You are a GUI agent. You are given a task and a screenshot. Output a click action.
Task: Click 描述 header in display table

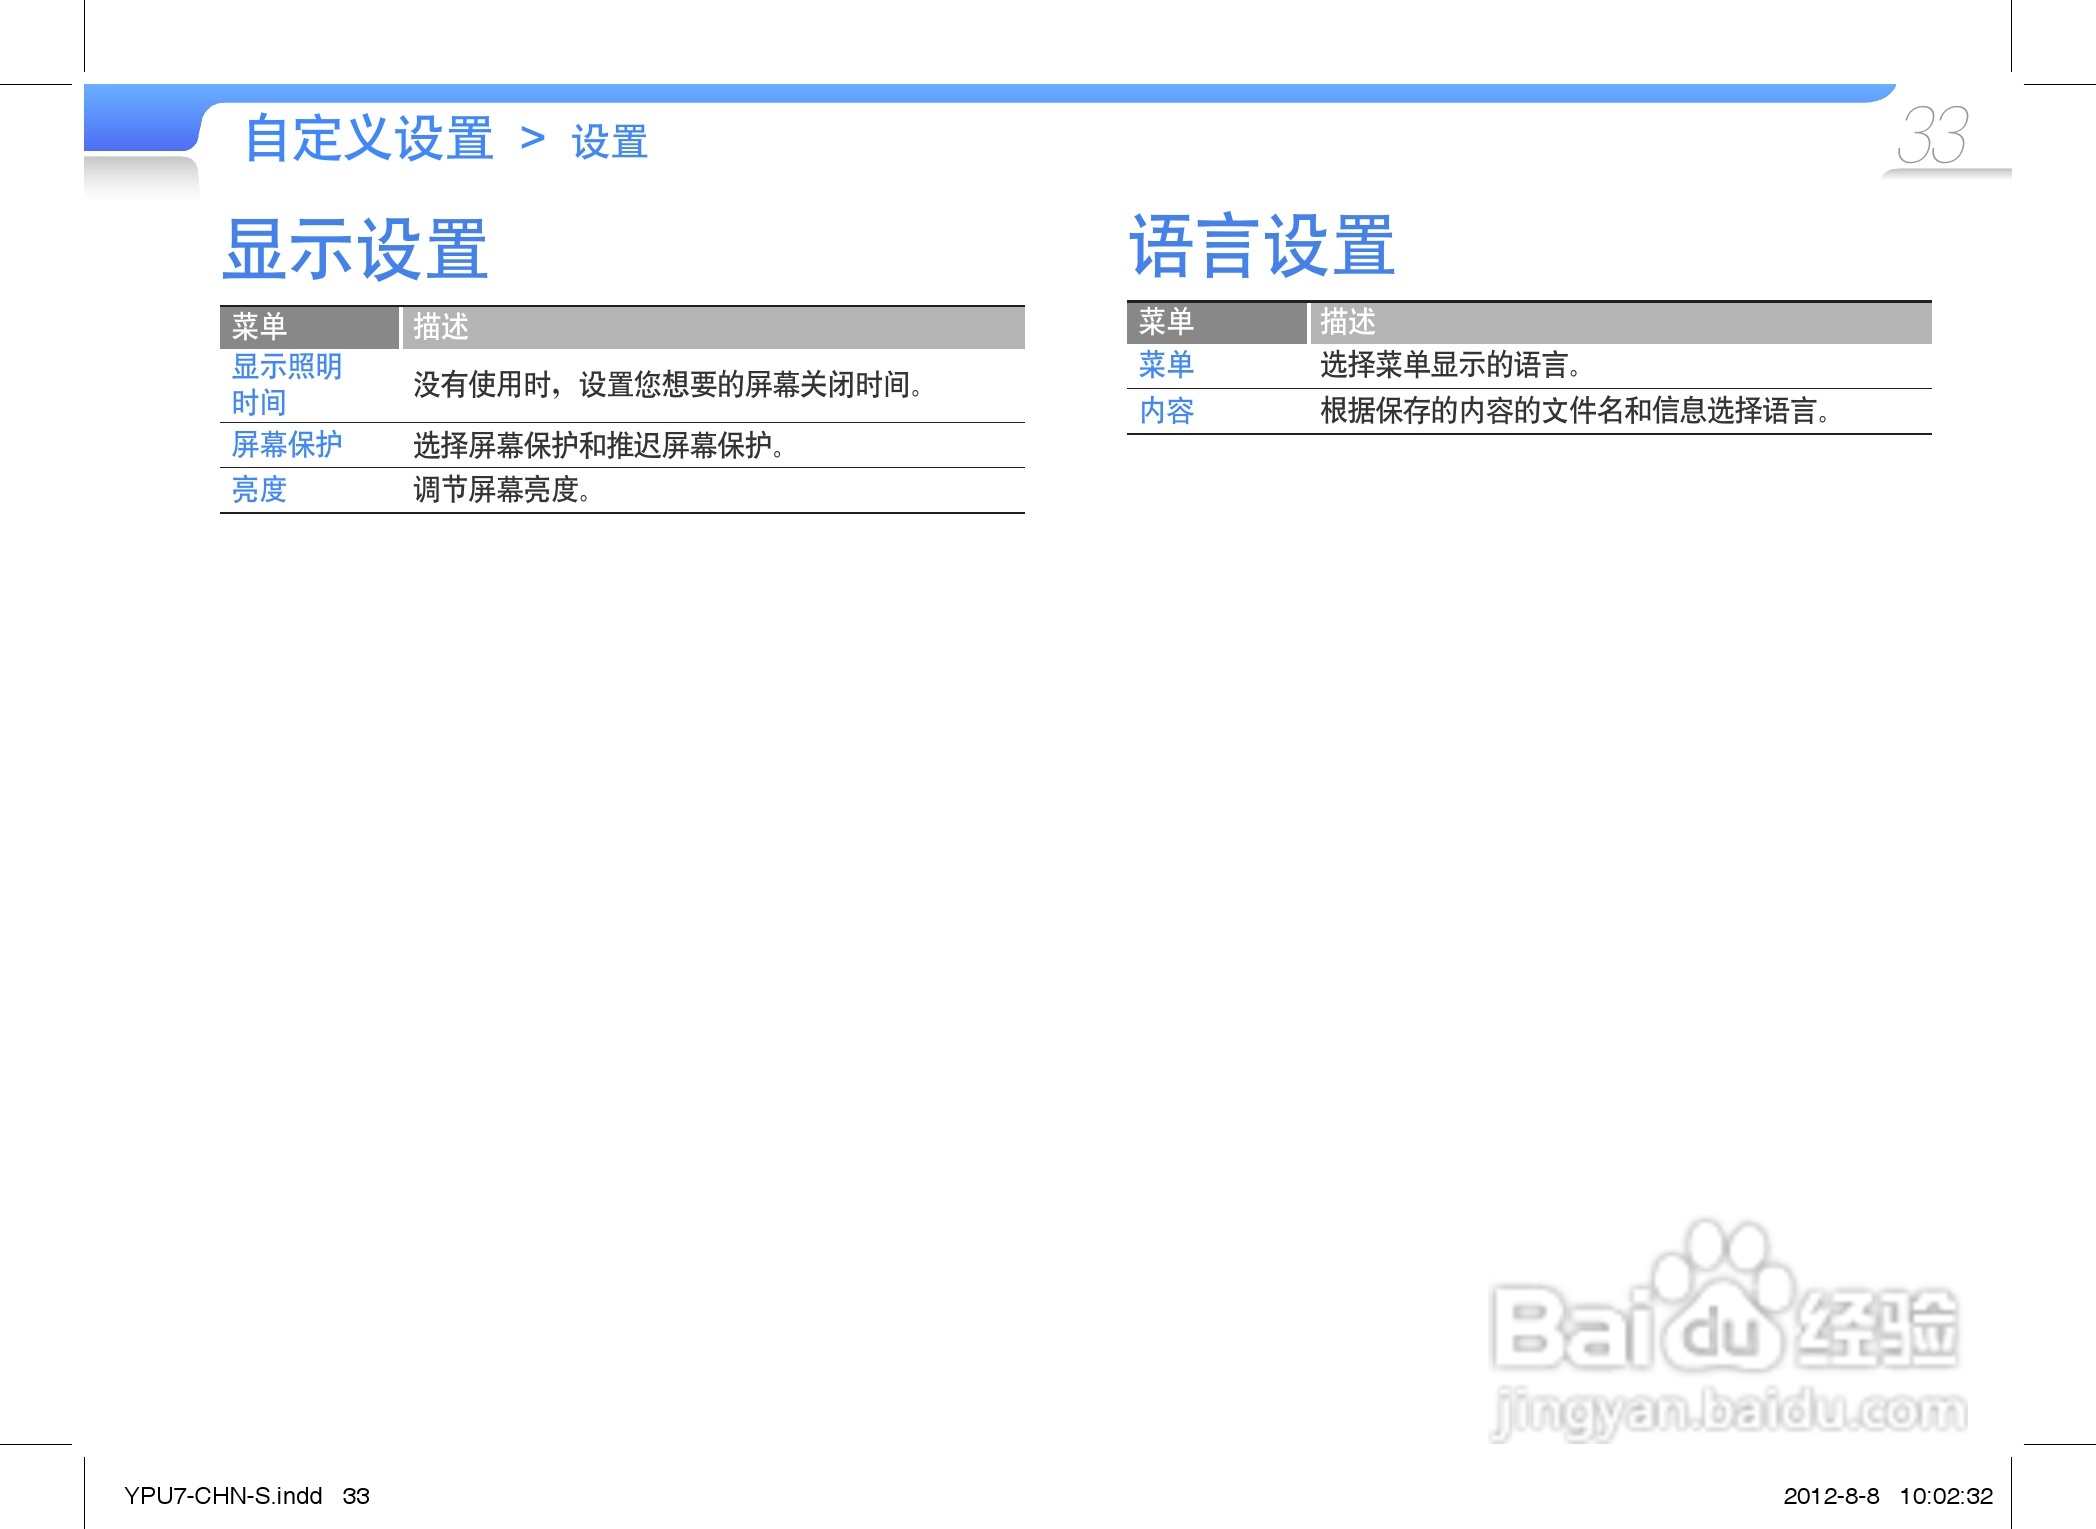tap(441, 326)
